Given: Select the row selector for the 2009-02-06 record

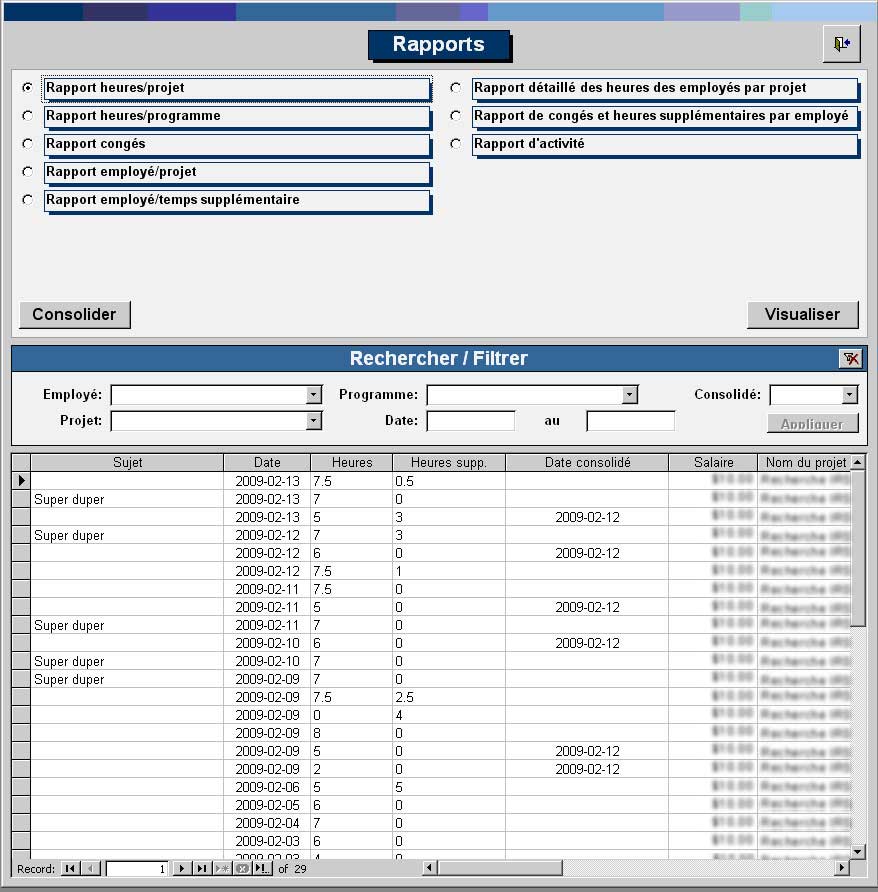Looking at the screenshot, I should tap(21, 787).
